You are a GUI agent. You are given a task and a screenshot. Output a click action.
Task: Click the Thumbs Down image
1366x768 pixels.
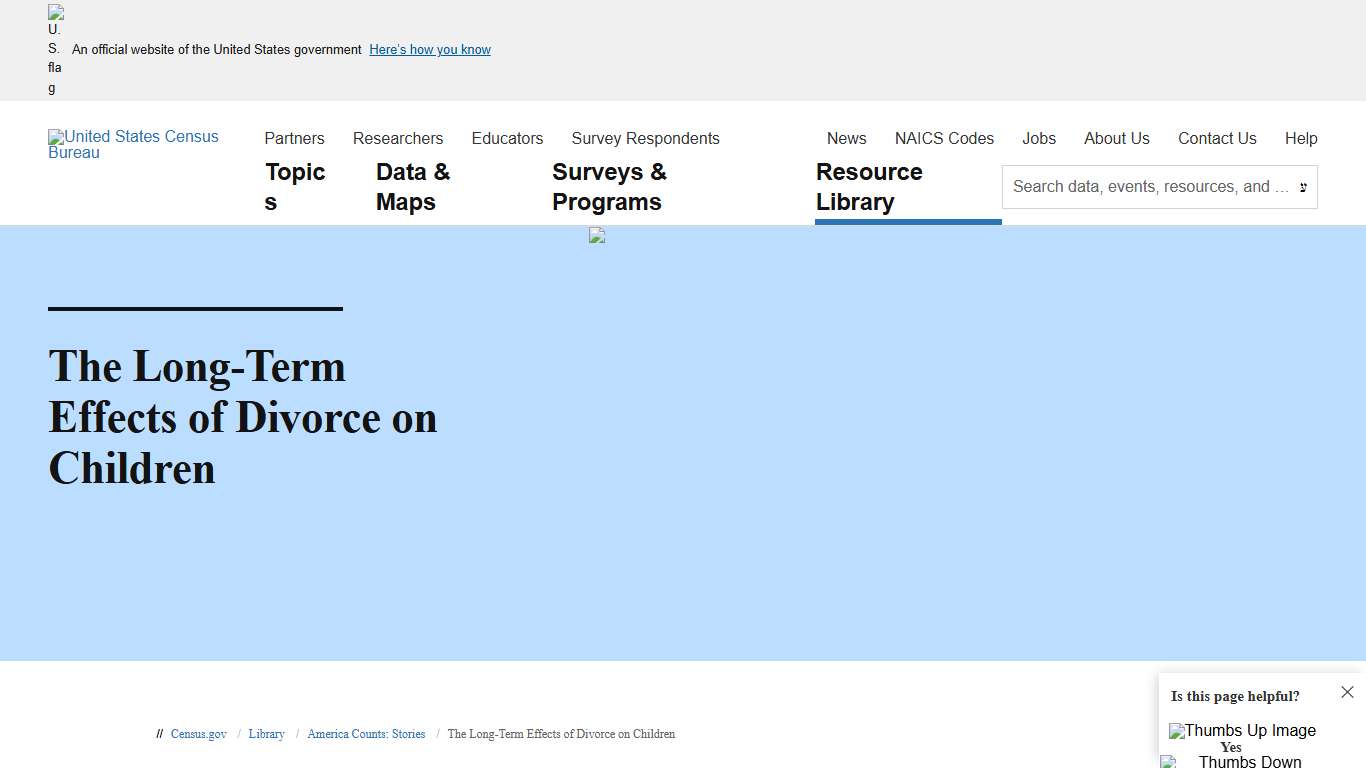click(x=1232, y=761)
